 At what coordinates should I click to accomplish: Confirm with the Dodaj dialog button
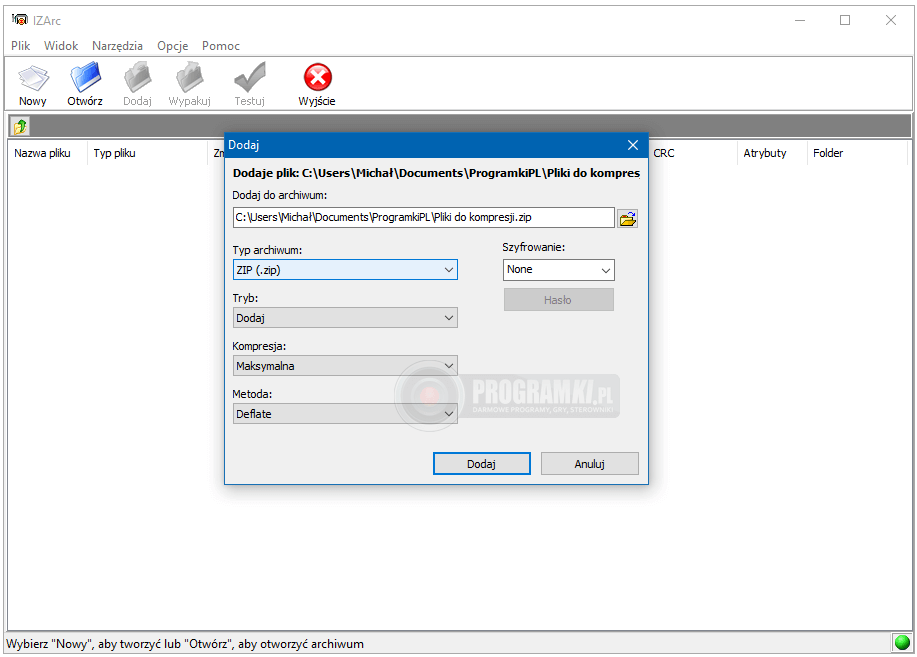pyautogui.click(x=481, y=463)
